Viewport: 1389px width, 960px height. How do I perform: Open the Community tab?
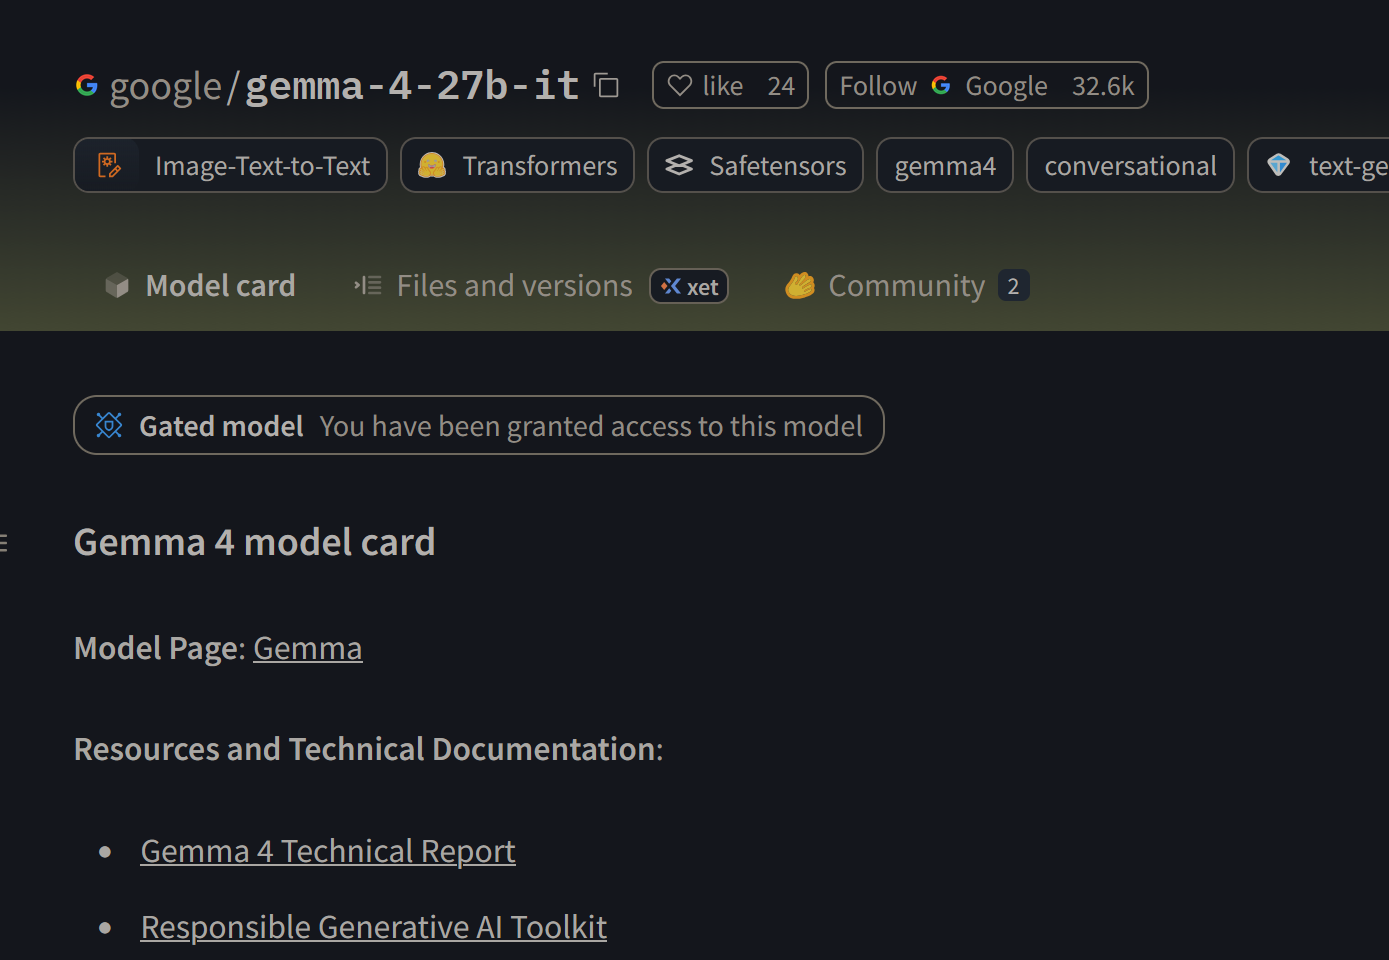point(906,286)
